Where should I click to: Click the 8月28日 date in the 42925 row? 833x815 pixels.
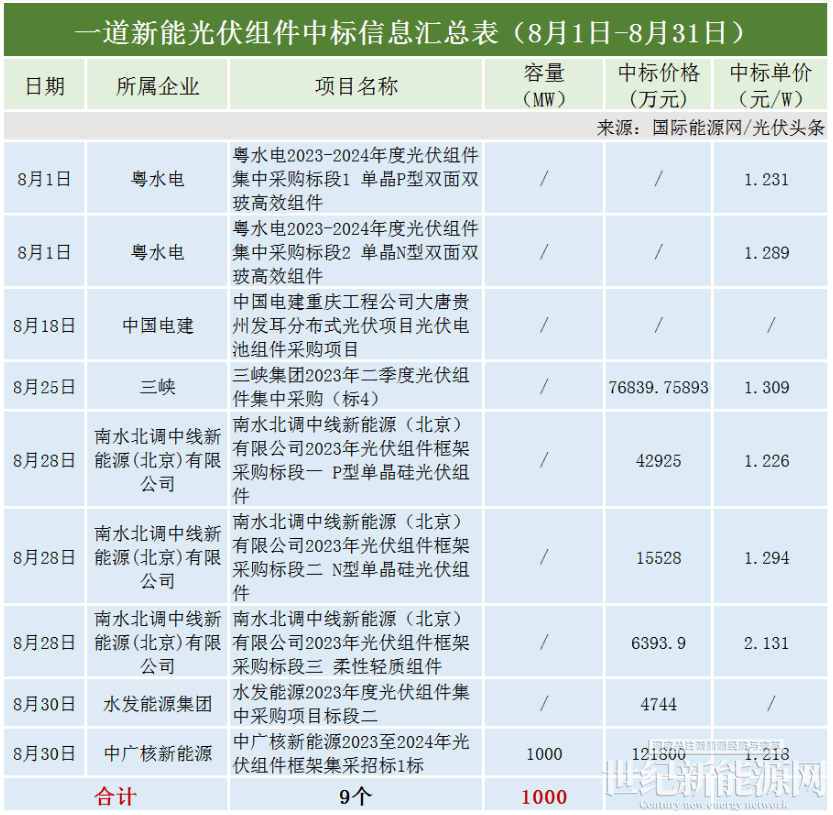click(x=44, y=460)
